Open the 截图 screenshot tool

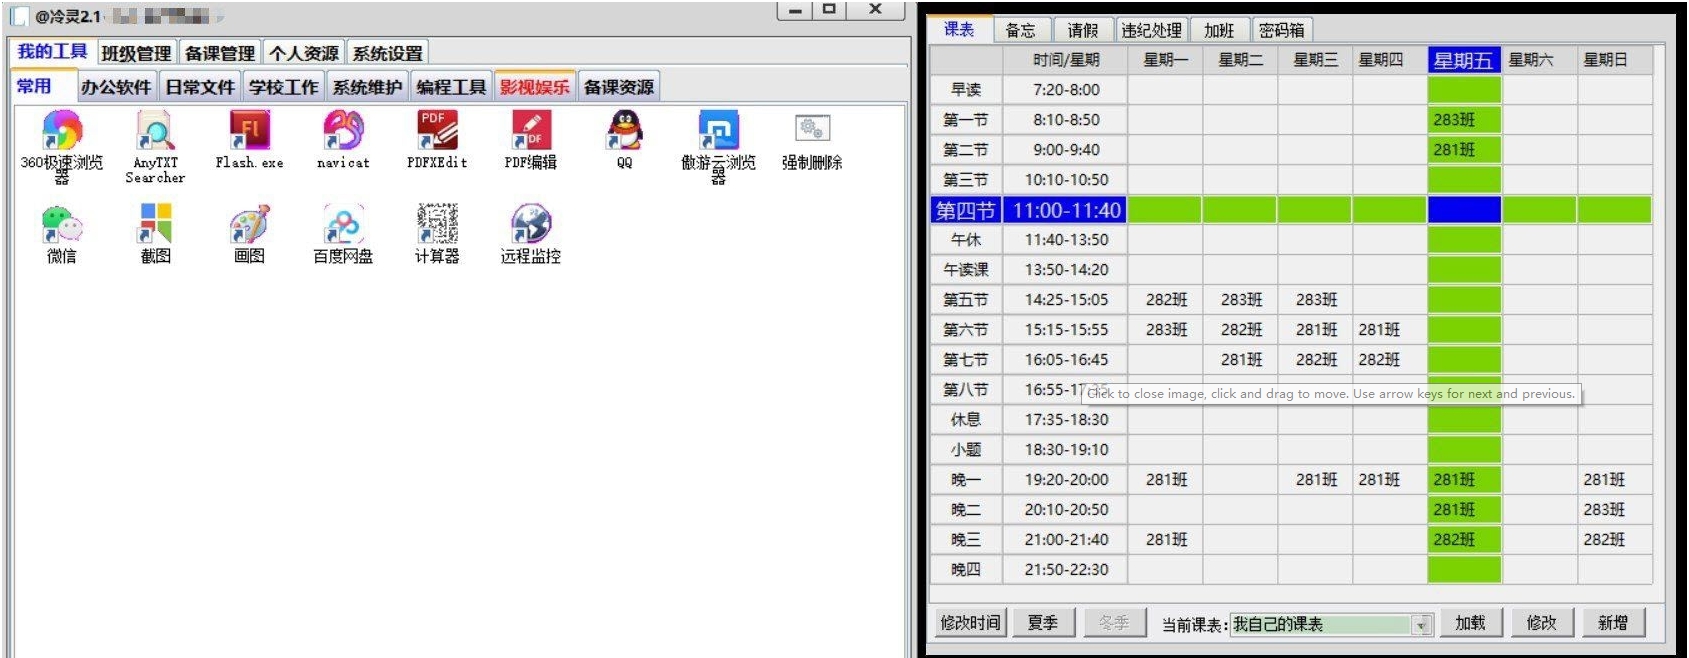(155, 234)
